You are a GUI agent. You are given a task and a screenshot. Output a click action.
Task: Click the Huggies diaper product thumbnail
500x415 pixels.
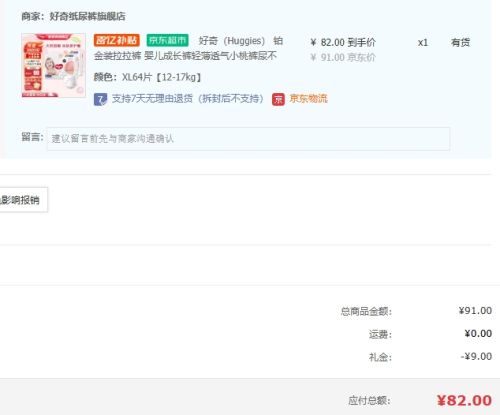53,65
